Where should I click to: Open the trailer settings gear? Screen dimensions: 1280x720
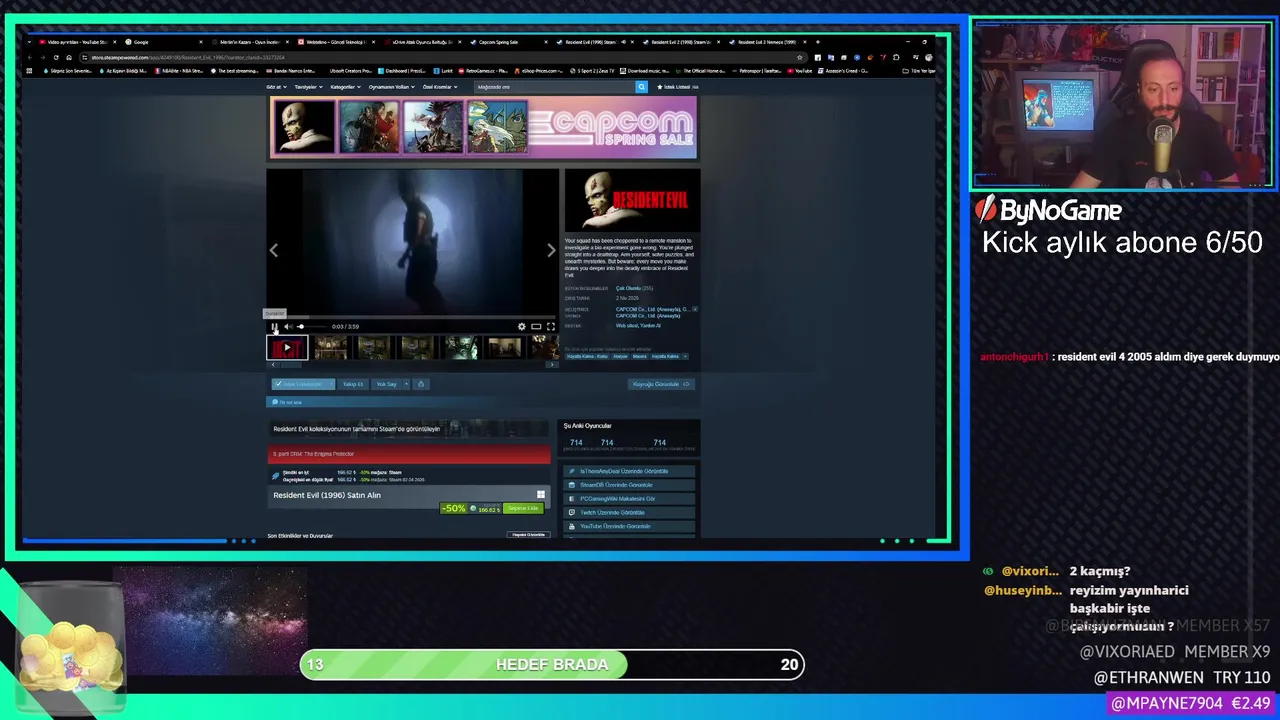click(521, 326)
